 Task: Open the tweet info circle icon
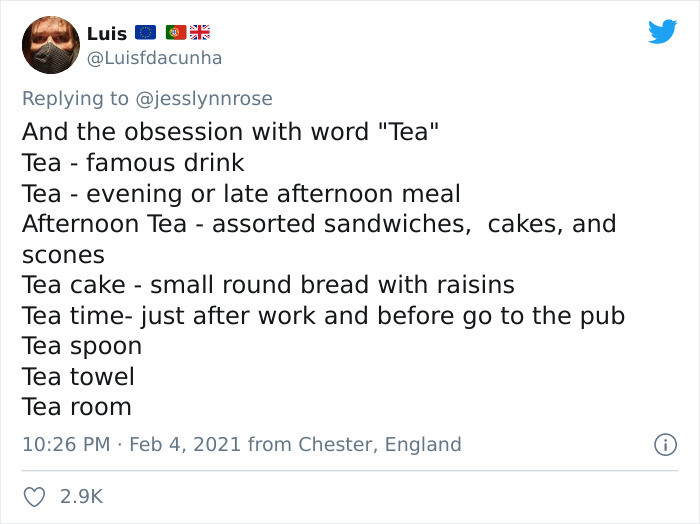665,444
